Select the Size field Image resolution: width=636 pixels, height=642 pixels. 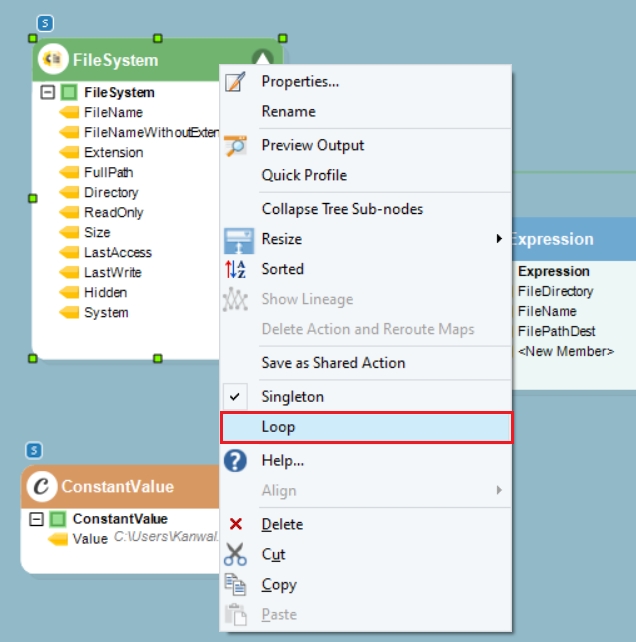click(x=97, y=233)
